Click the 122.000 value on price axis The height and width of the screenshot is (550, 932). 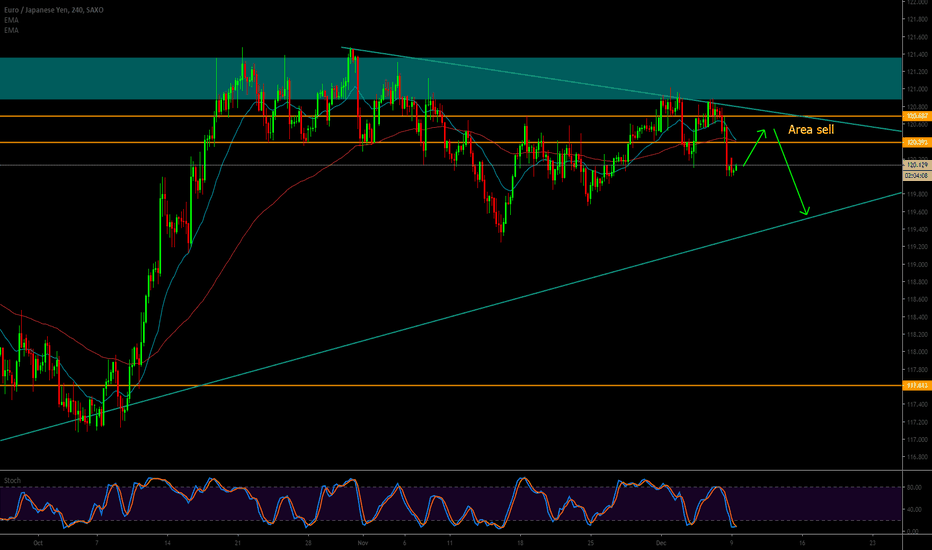pyautogui.click(x=915, y=3)
